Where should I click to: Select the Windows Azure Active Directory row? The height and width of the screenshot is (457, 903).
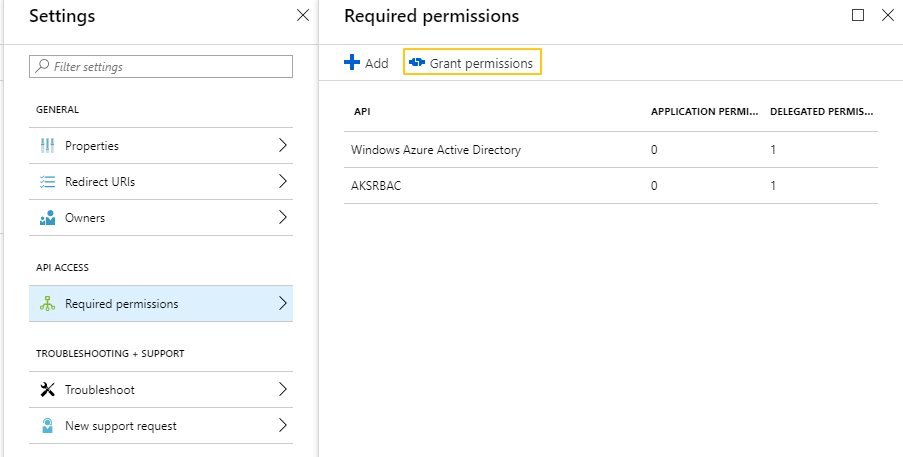(436, 150)
